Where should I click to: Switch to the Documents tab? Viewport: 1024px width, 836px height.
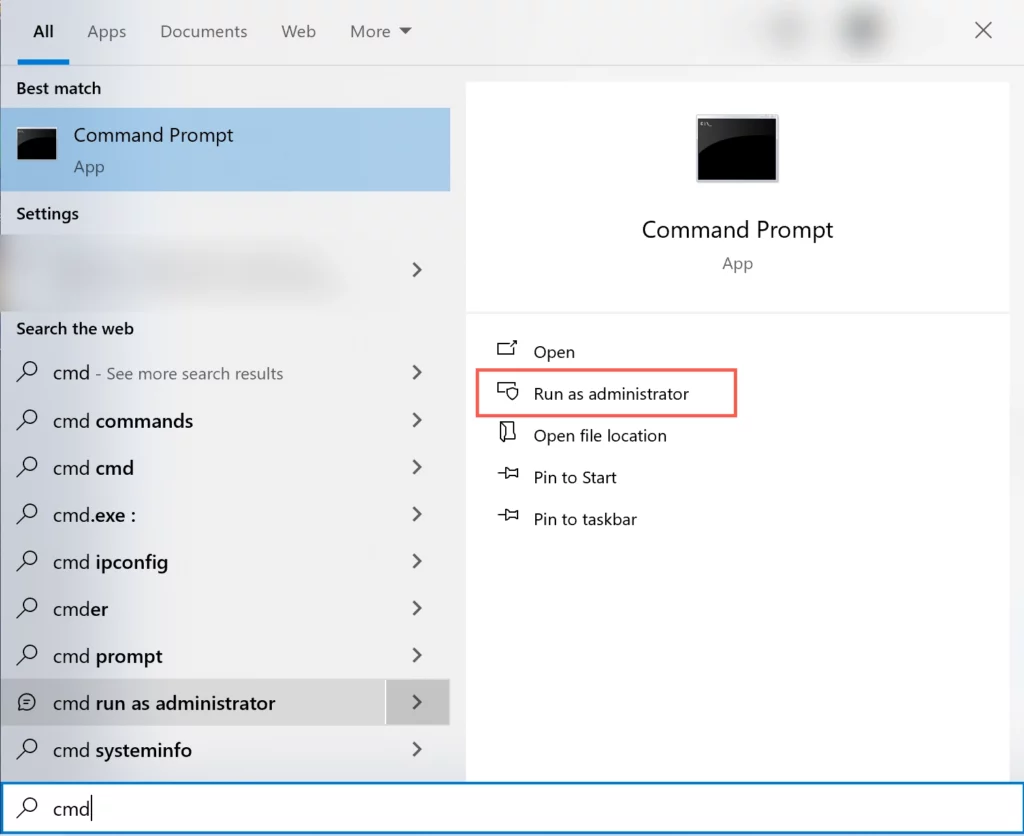(203, 31)
